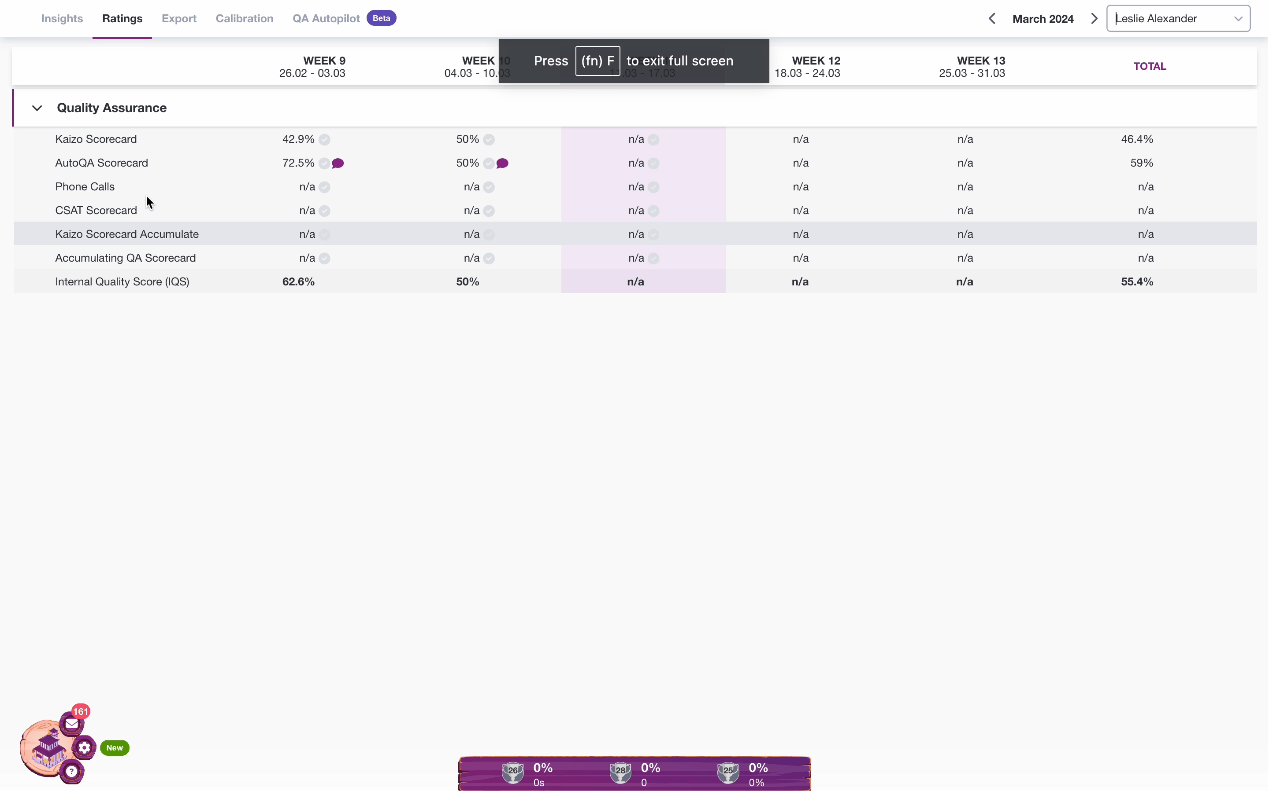Screen dimensions: 1268x792
Task: Open the purple comment bubble on AutoQA 50% score
Action: click(502, 163)
